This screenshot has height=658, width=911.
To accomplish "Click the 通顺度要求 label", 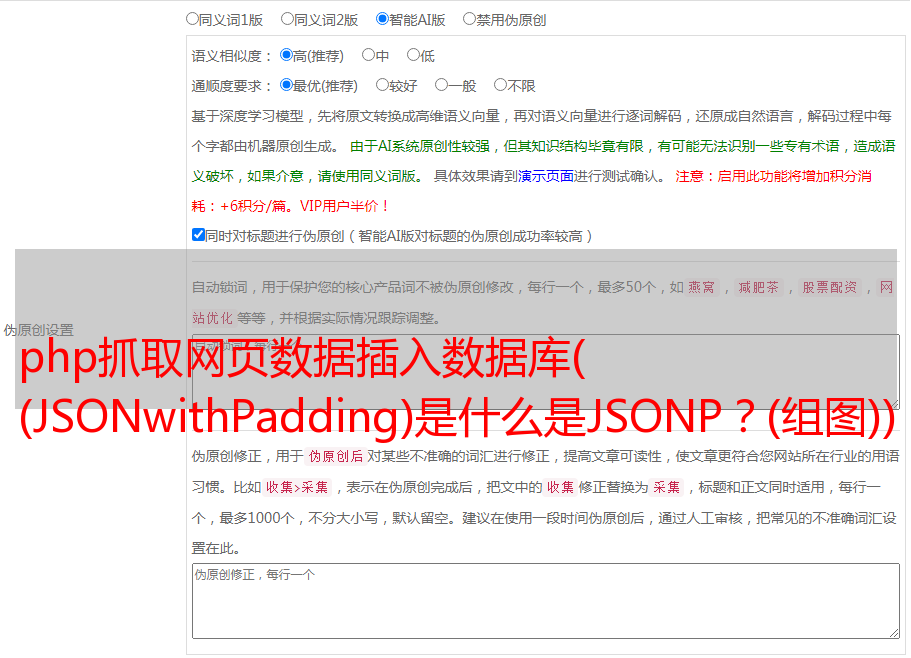I will pyautogui.click(x=231, y=87).
